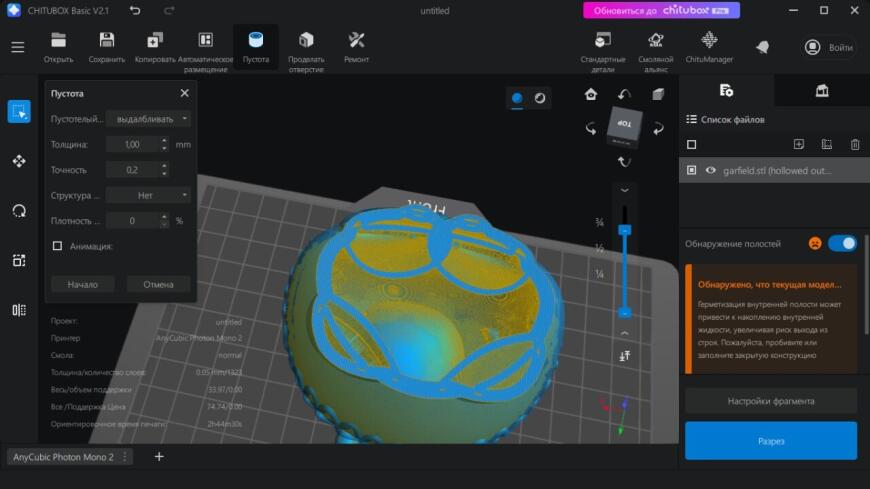Increase Точность value with up arrow

164,166
